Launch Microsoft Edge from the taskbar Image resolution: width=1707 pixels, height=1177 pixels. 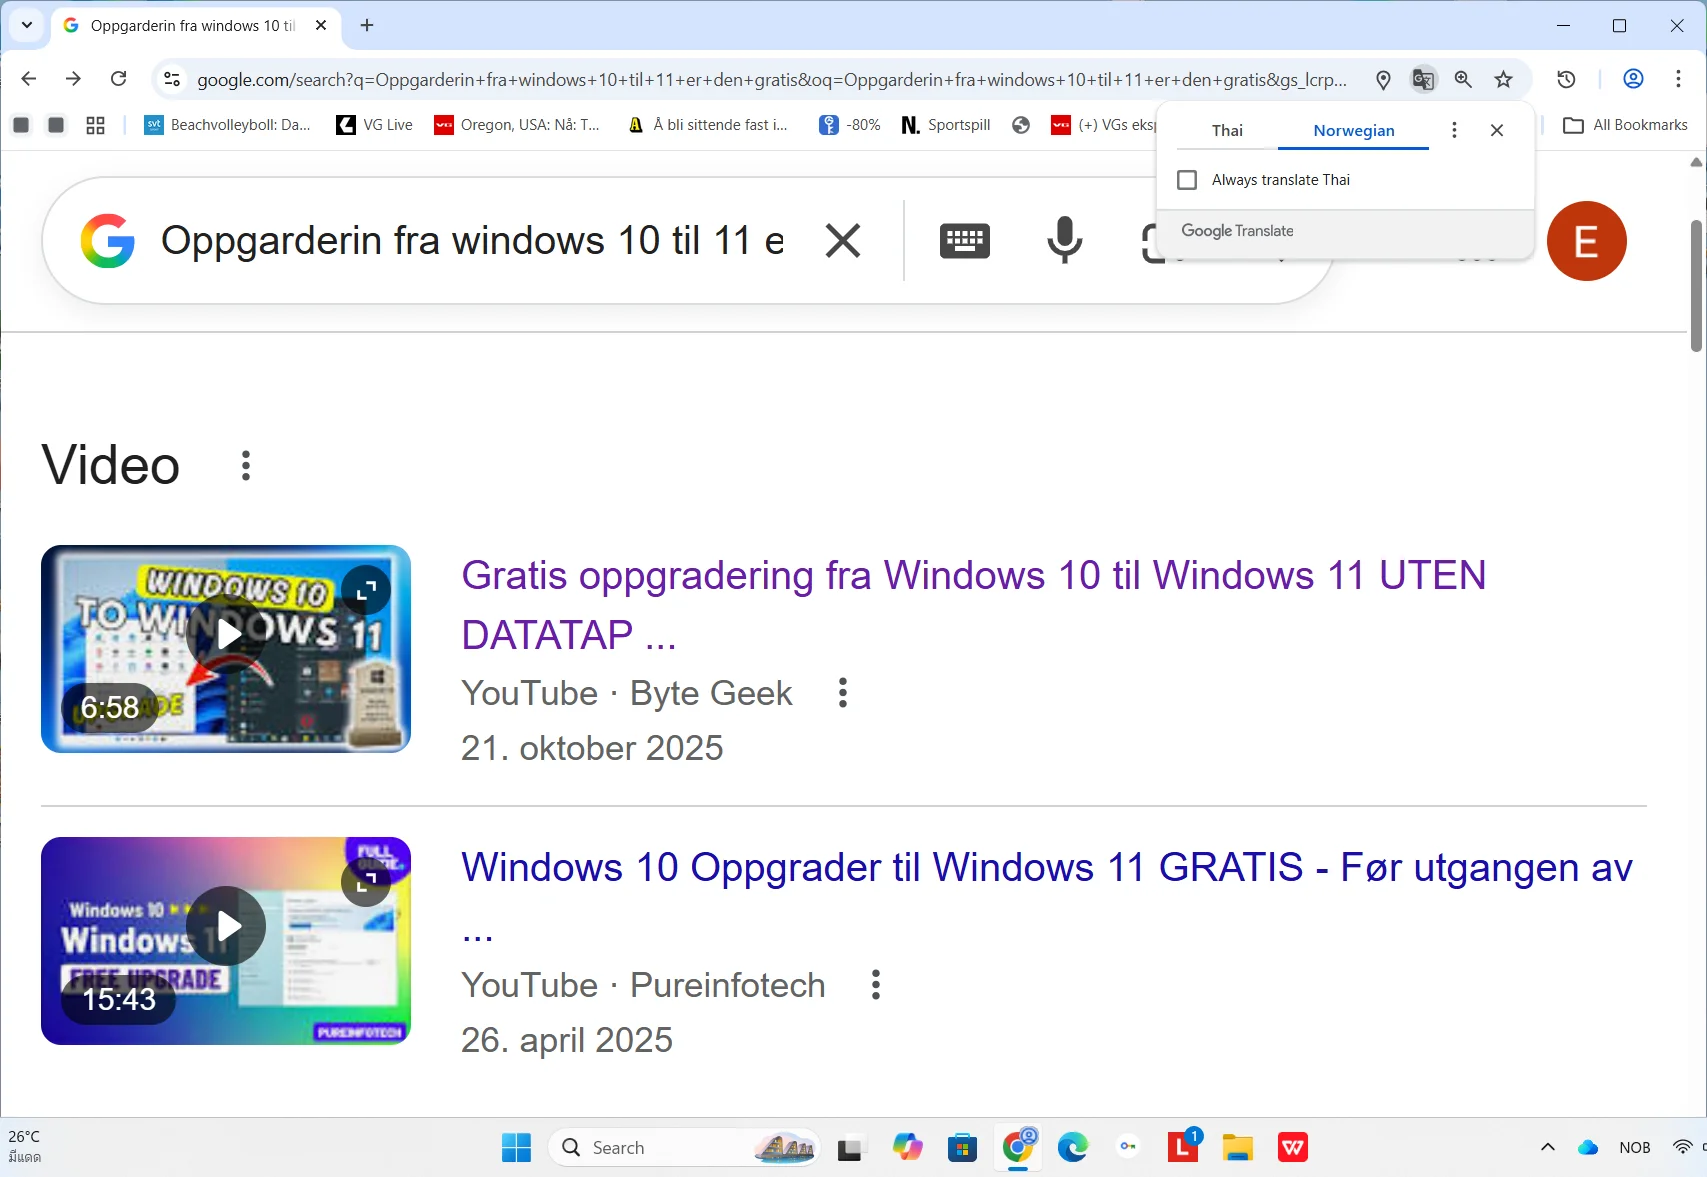(1073, 1147)
